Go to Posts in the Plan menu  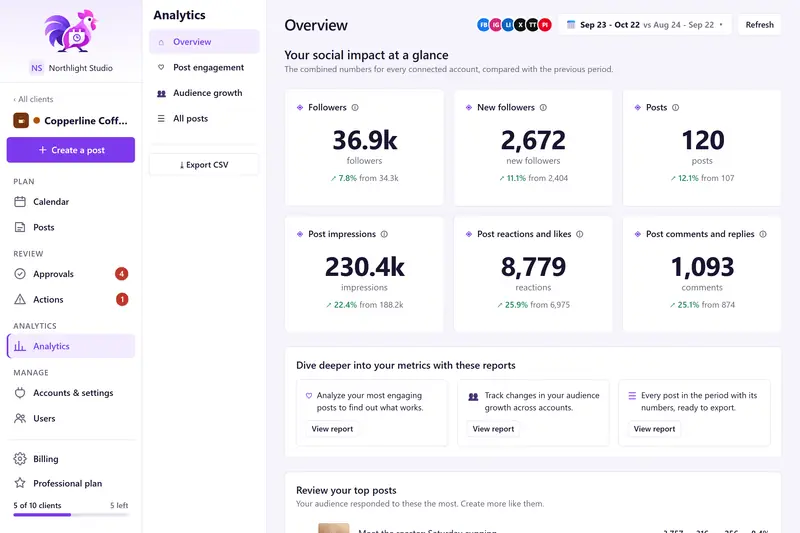pos(71,227)
